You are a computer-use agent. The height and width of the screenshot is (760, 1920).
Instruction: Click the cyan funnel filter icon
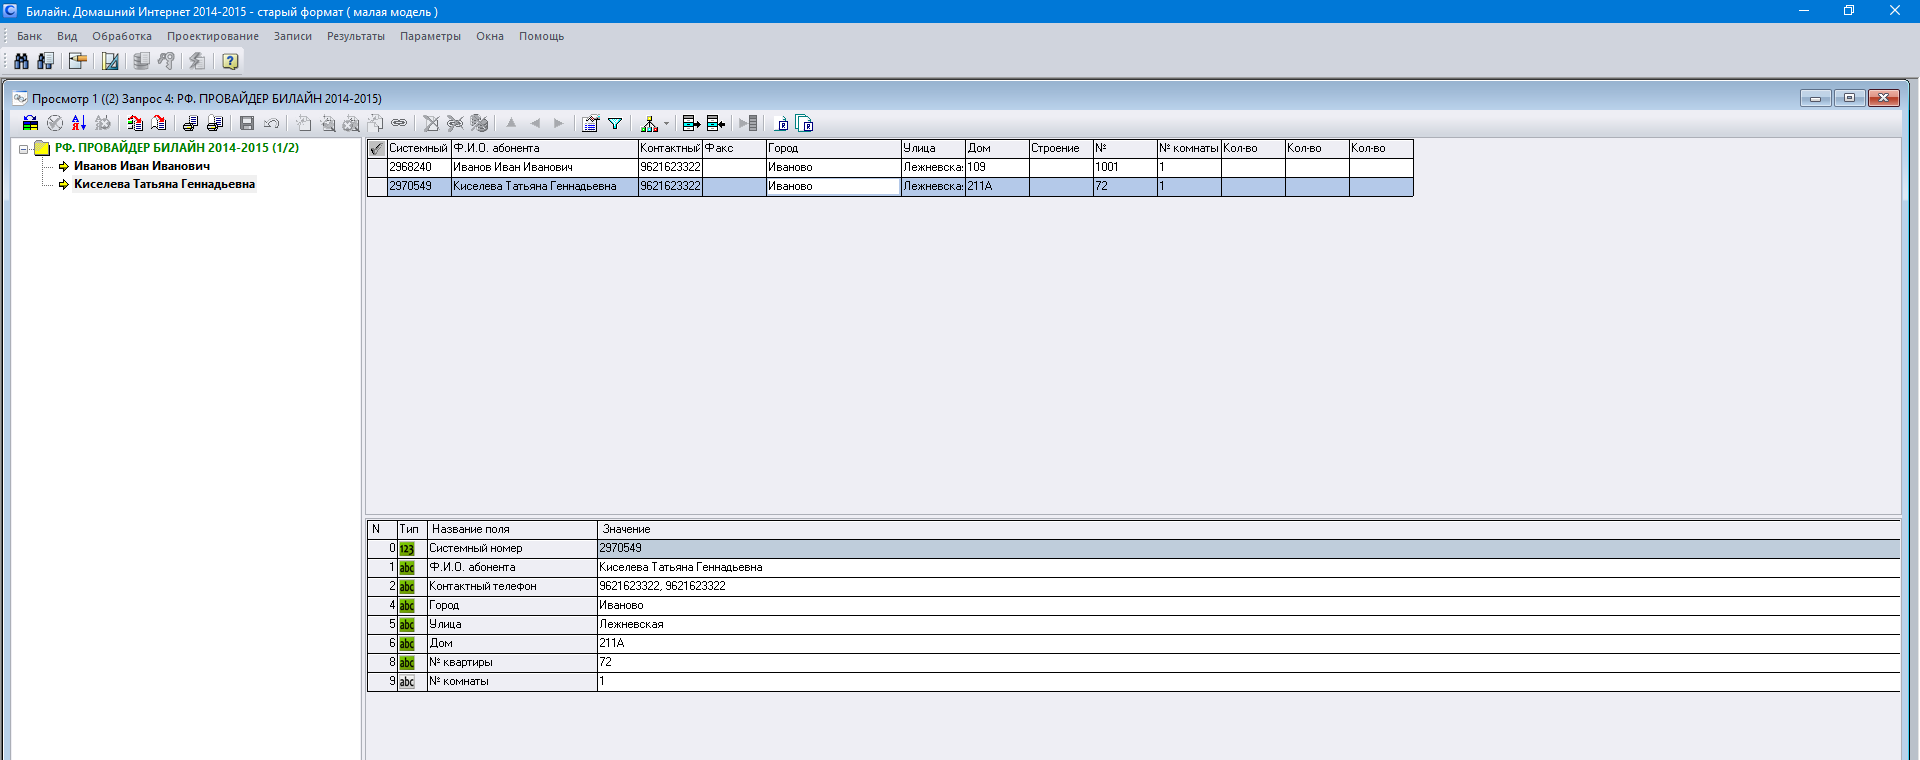click(615, 123)
